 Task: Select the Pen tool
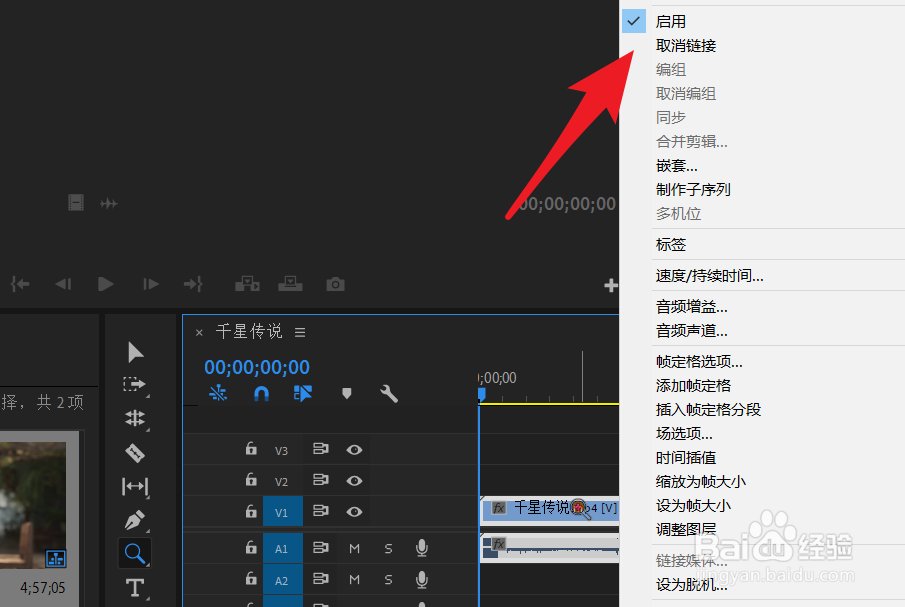coord(135,520)
